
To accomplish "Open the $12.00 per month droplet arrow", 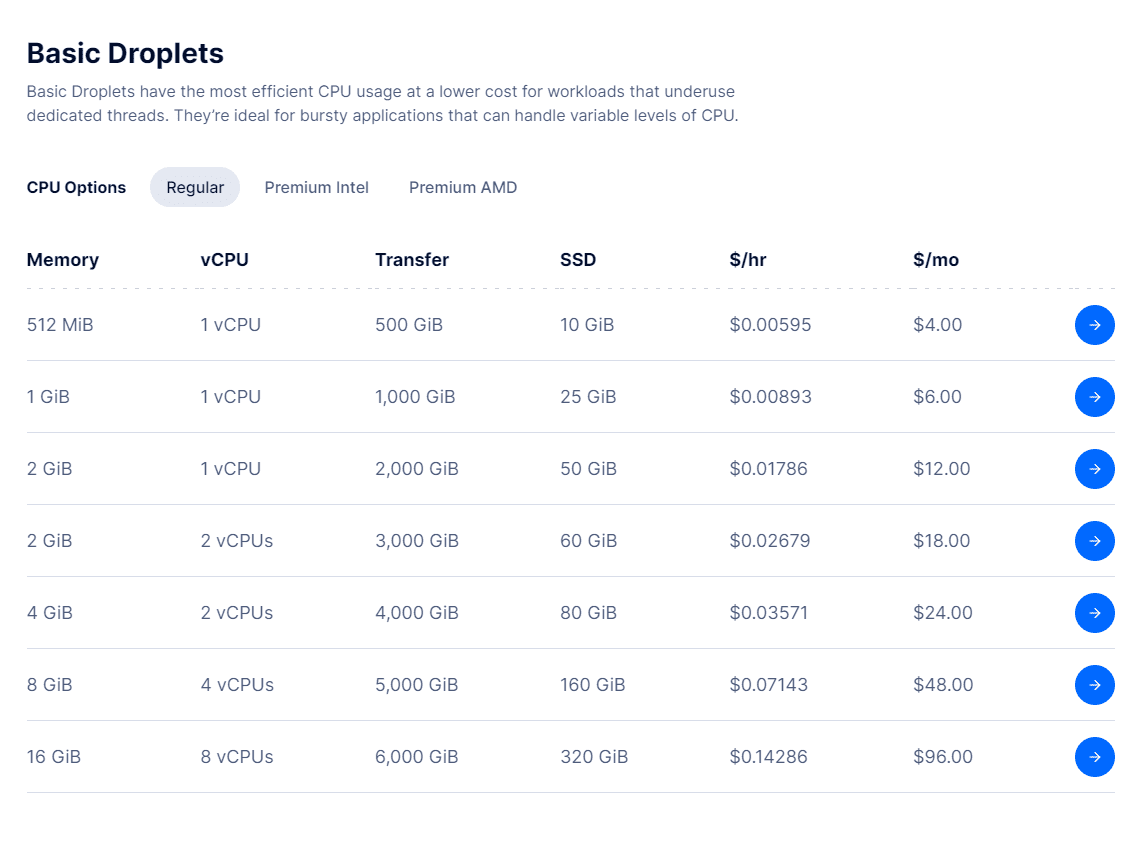I will [1094, 469].
